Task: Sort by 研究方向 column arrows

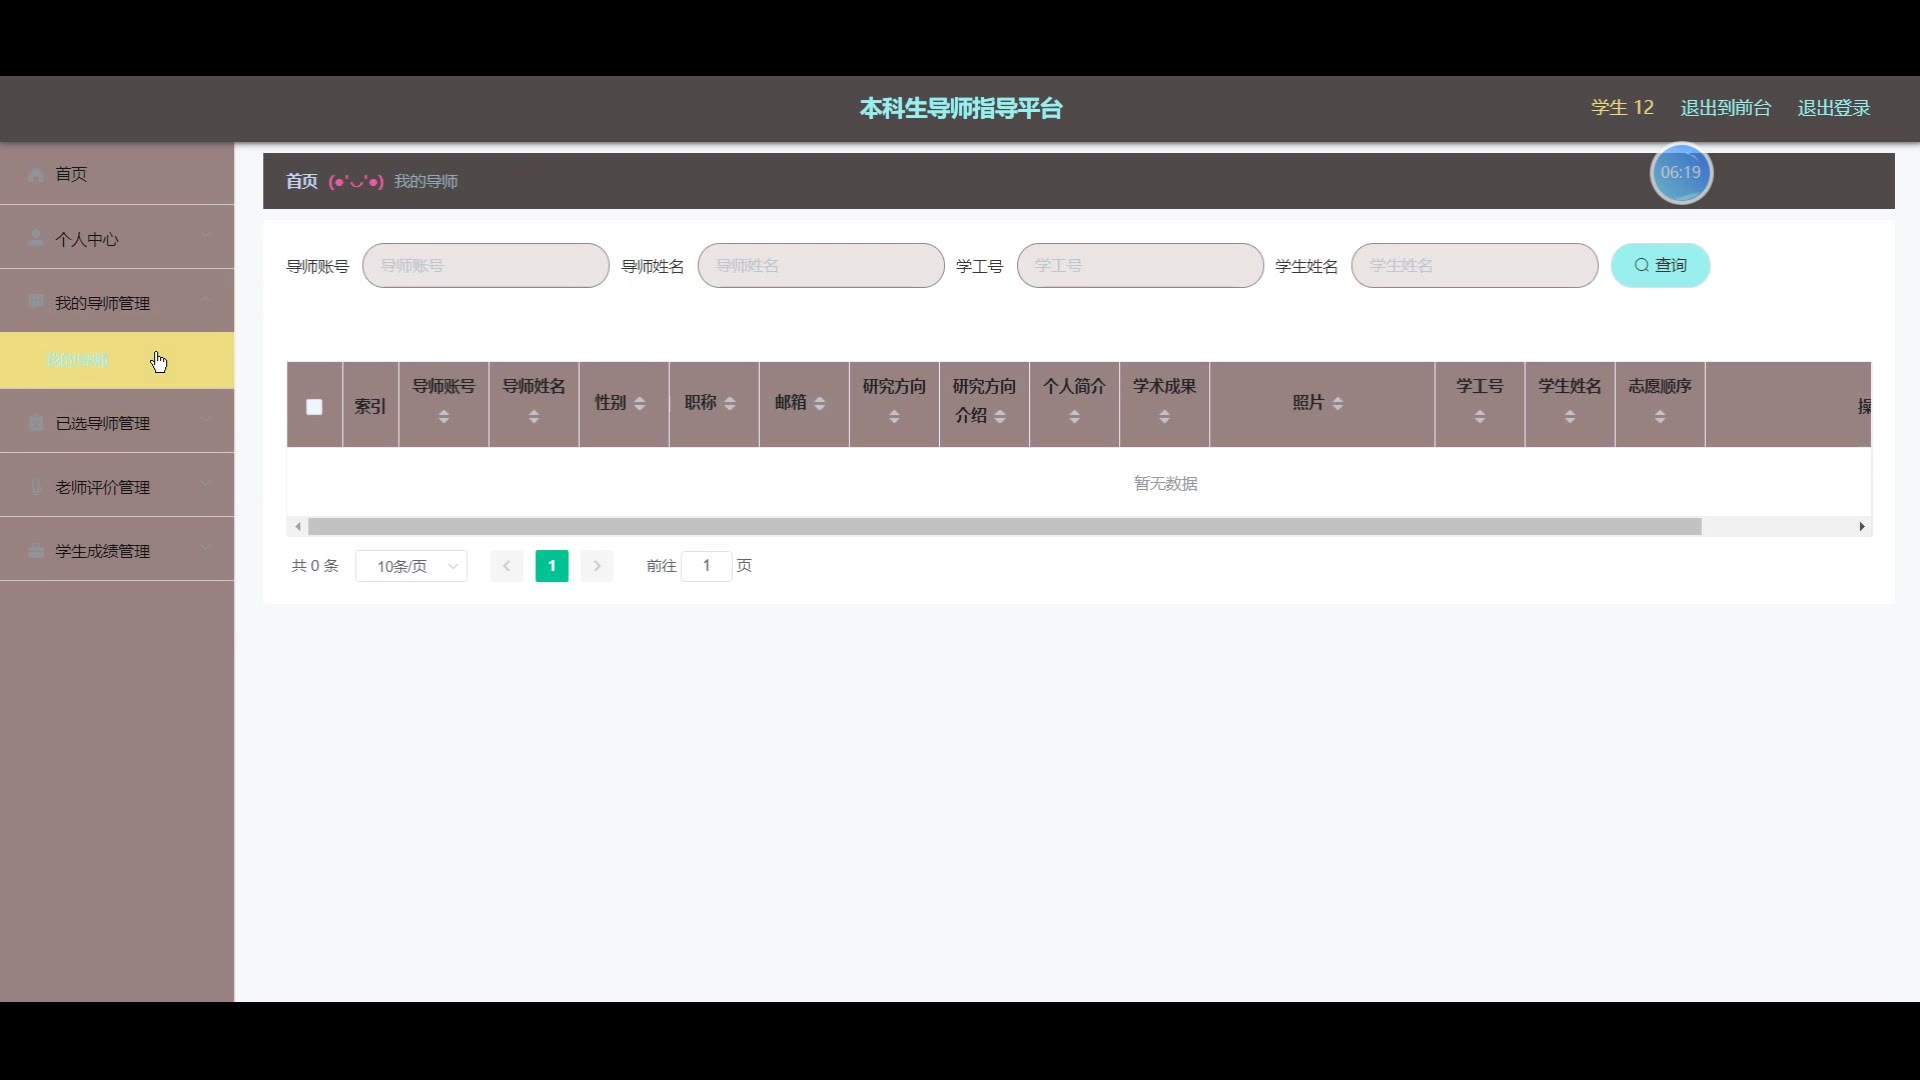Action: (894, 417)
